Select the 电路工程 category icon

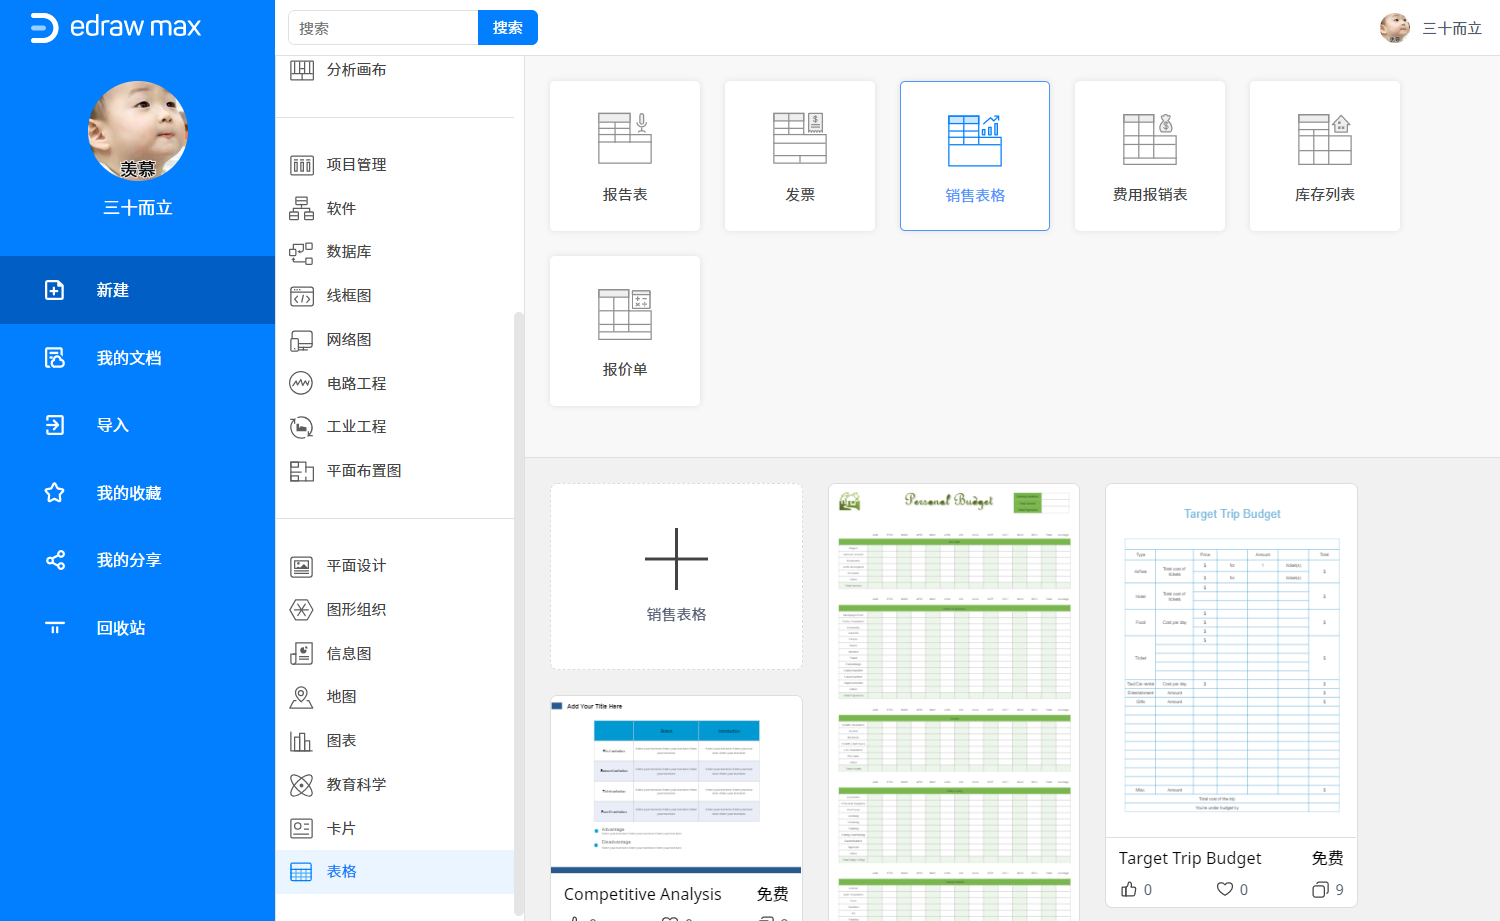pos(301,383)
